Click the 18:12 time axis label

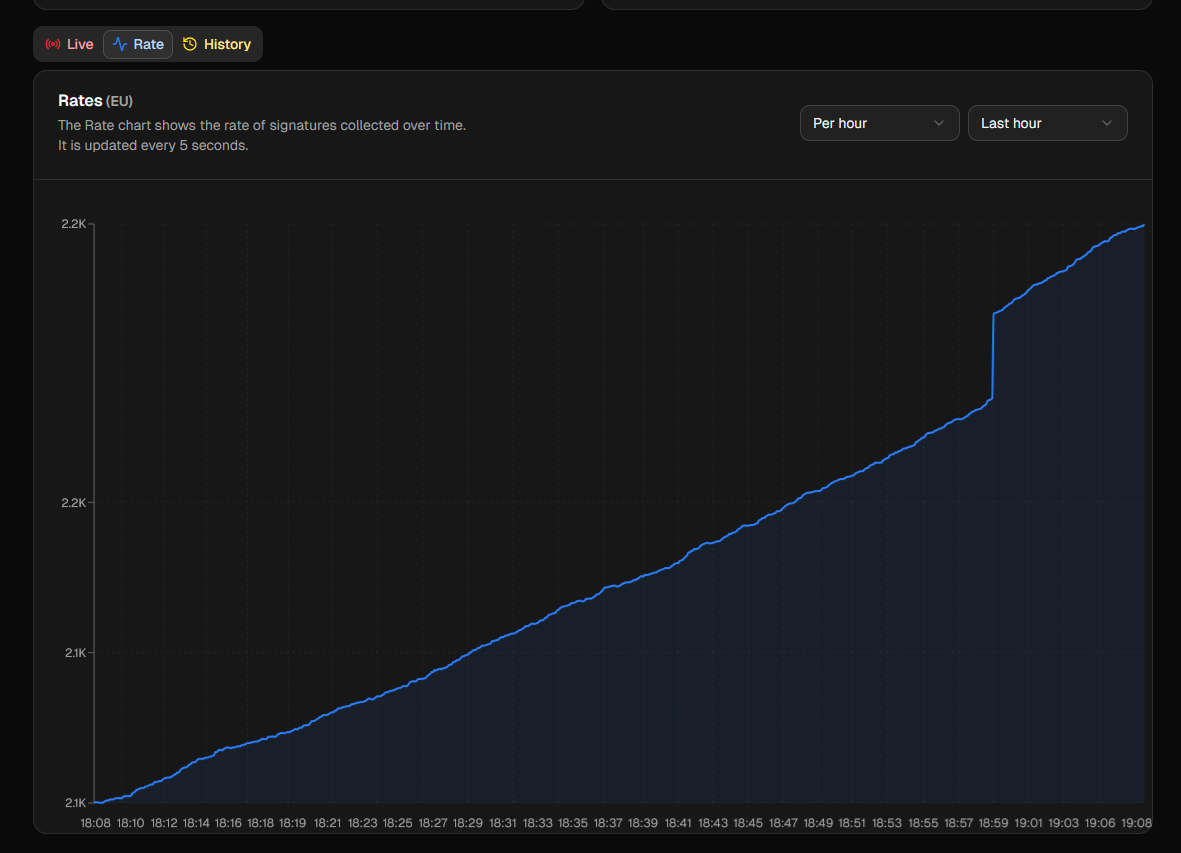click(163, 823)
